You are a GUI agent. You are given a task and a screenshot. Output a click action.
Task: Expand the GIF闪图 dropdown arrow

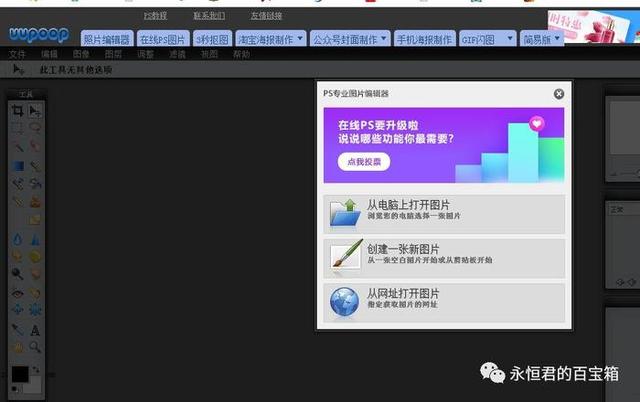point(510,39)
